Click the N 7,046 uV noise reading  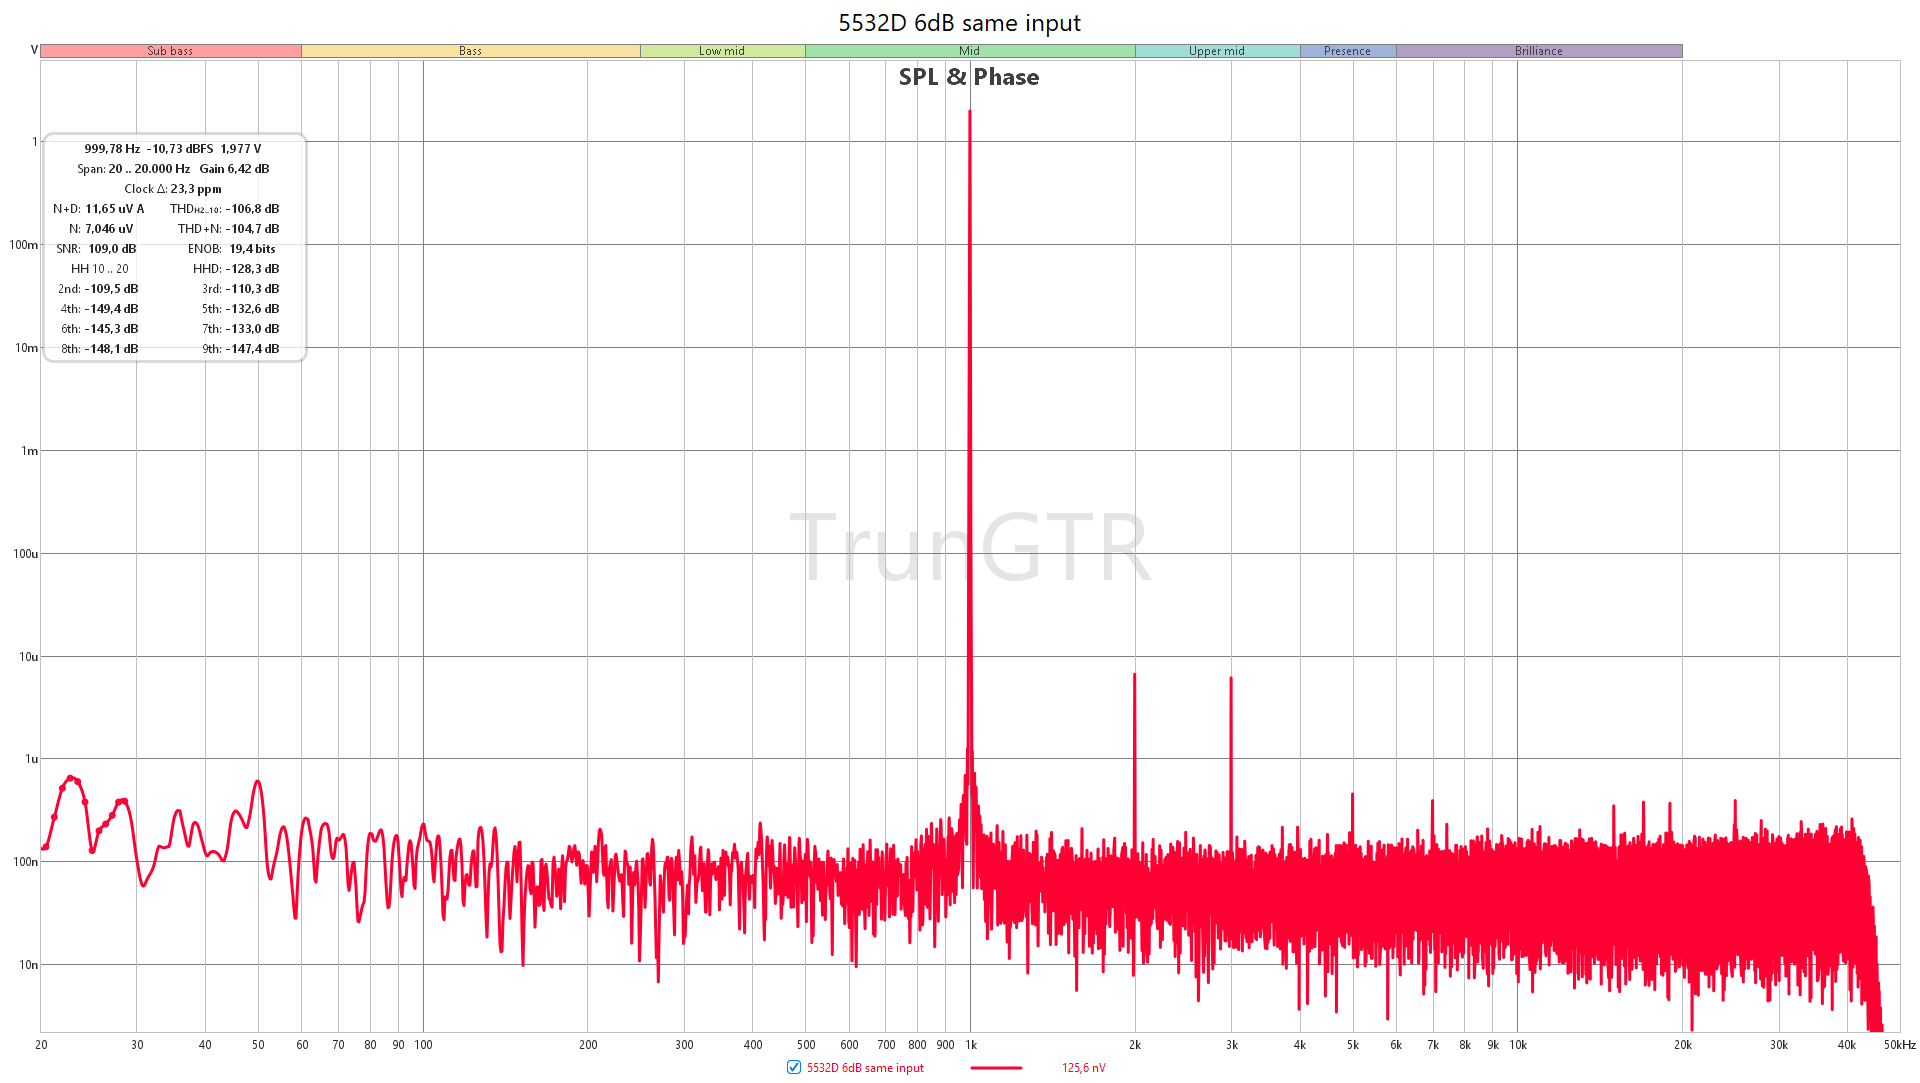[100, 229]
